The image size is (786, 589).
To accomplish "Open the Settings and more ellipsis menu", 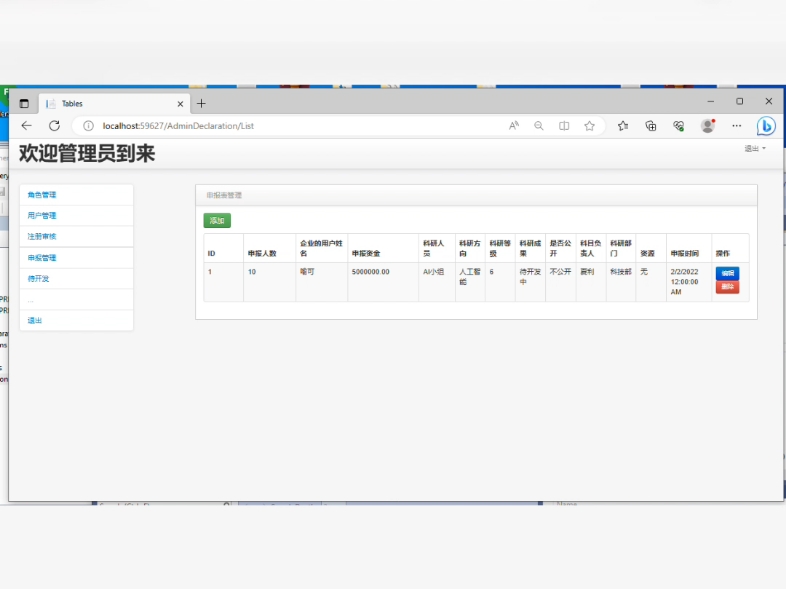I will pos(736,126).
